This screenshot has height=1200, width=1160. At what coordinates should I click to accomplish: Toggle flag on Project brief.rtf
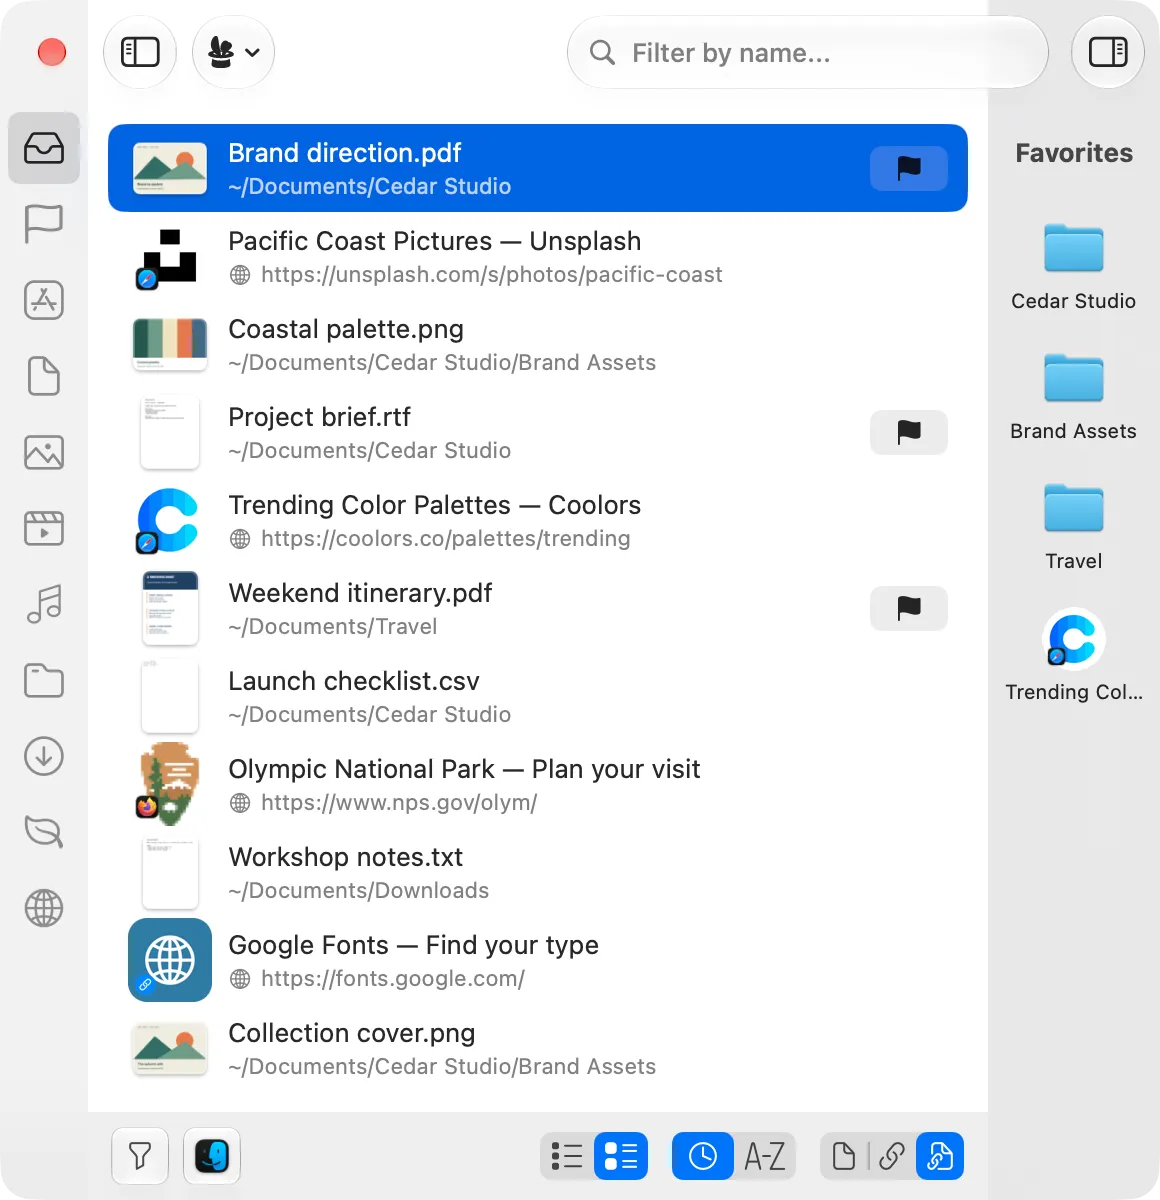coord(909,432)
